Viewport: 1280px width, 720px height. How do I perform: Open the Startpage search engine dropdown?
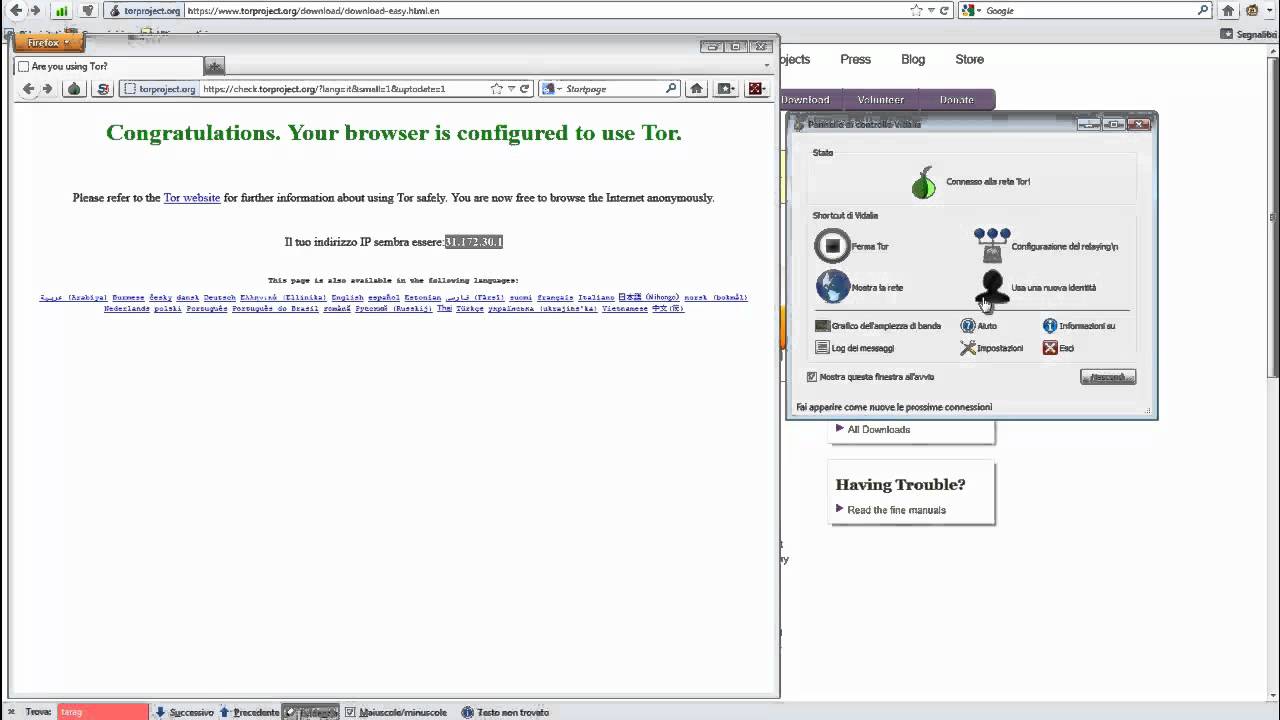point(553,89)
